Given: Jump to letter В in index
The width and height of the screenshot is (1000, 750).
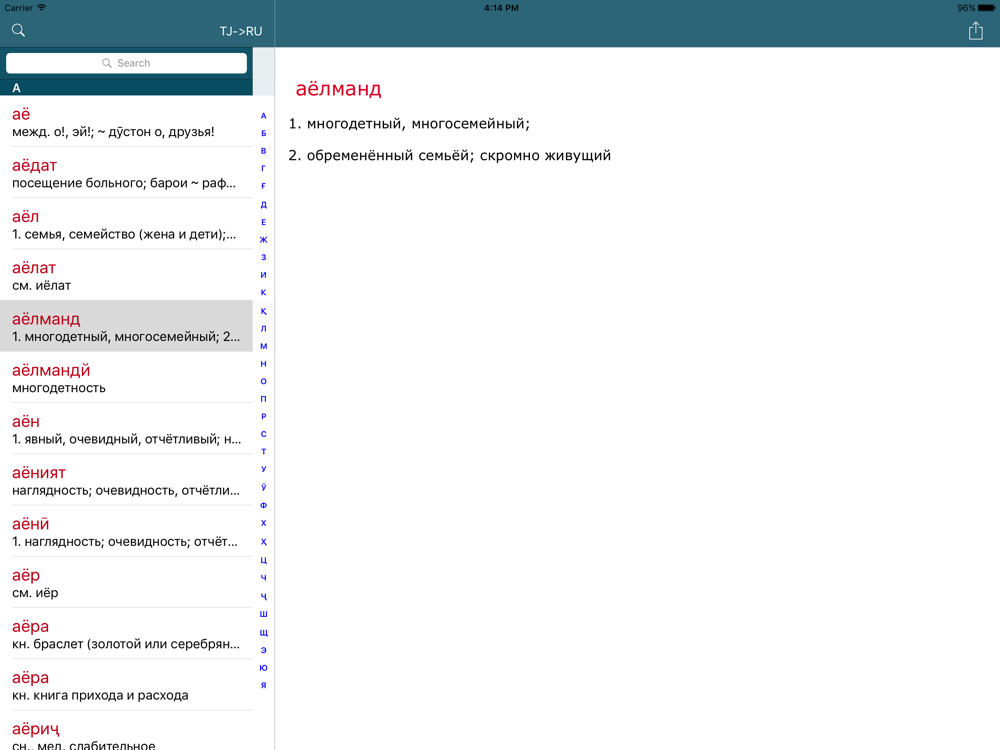Looking at the screenshot, I should pyautogui.click(x=263, y=151).
